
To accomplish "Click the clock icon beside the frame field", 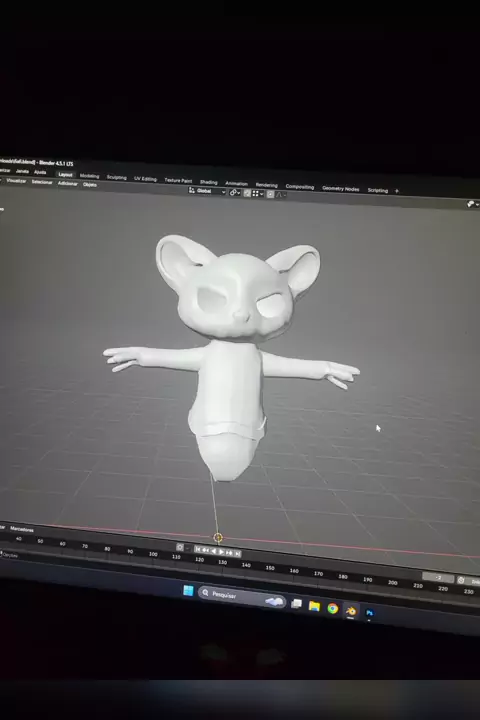I will (x=461, y=580).
